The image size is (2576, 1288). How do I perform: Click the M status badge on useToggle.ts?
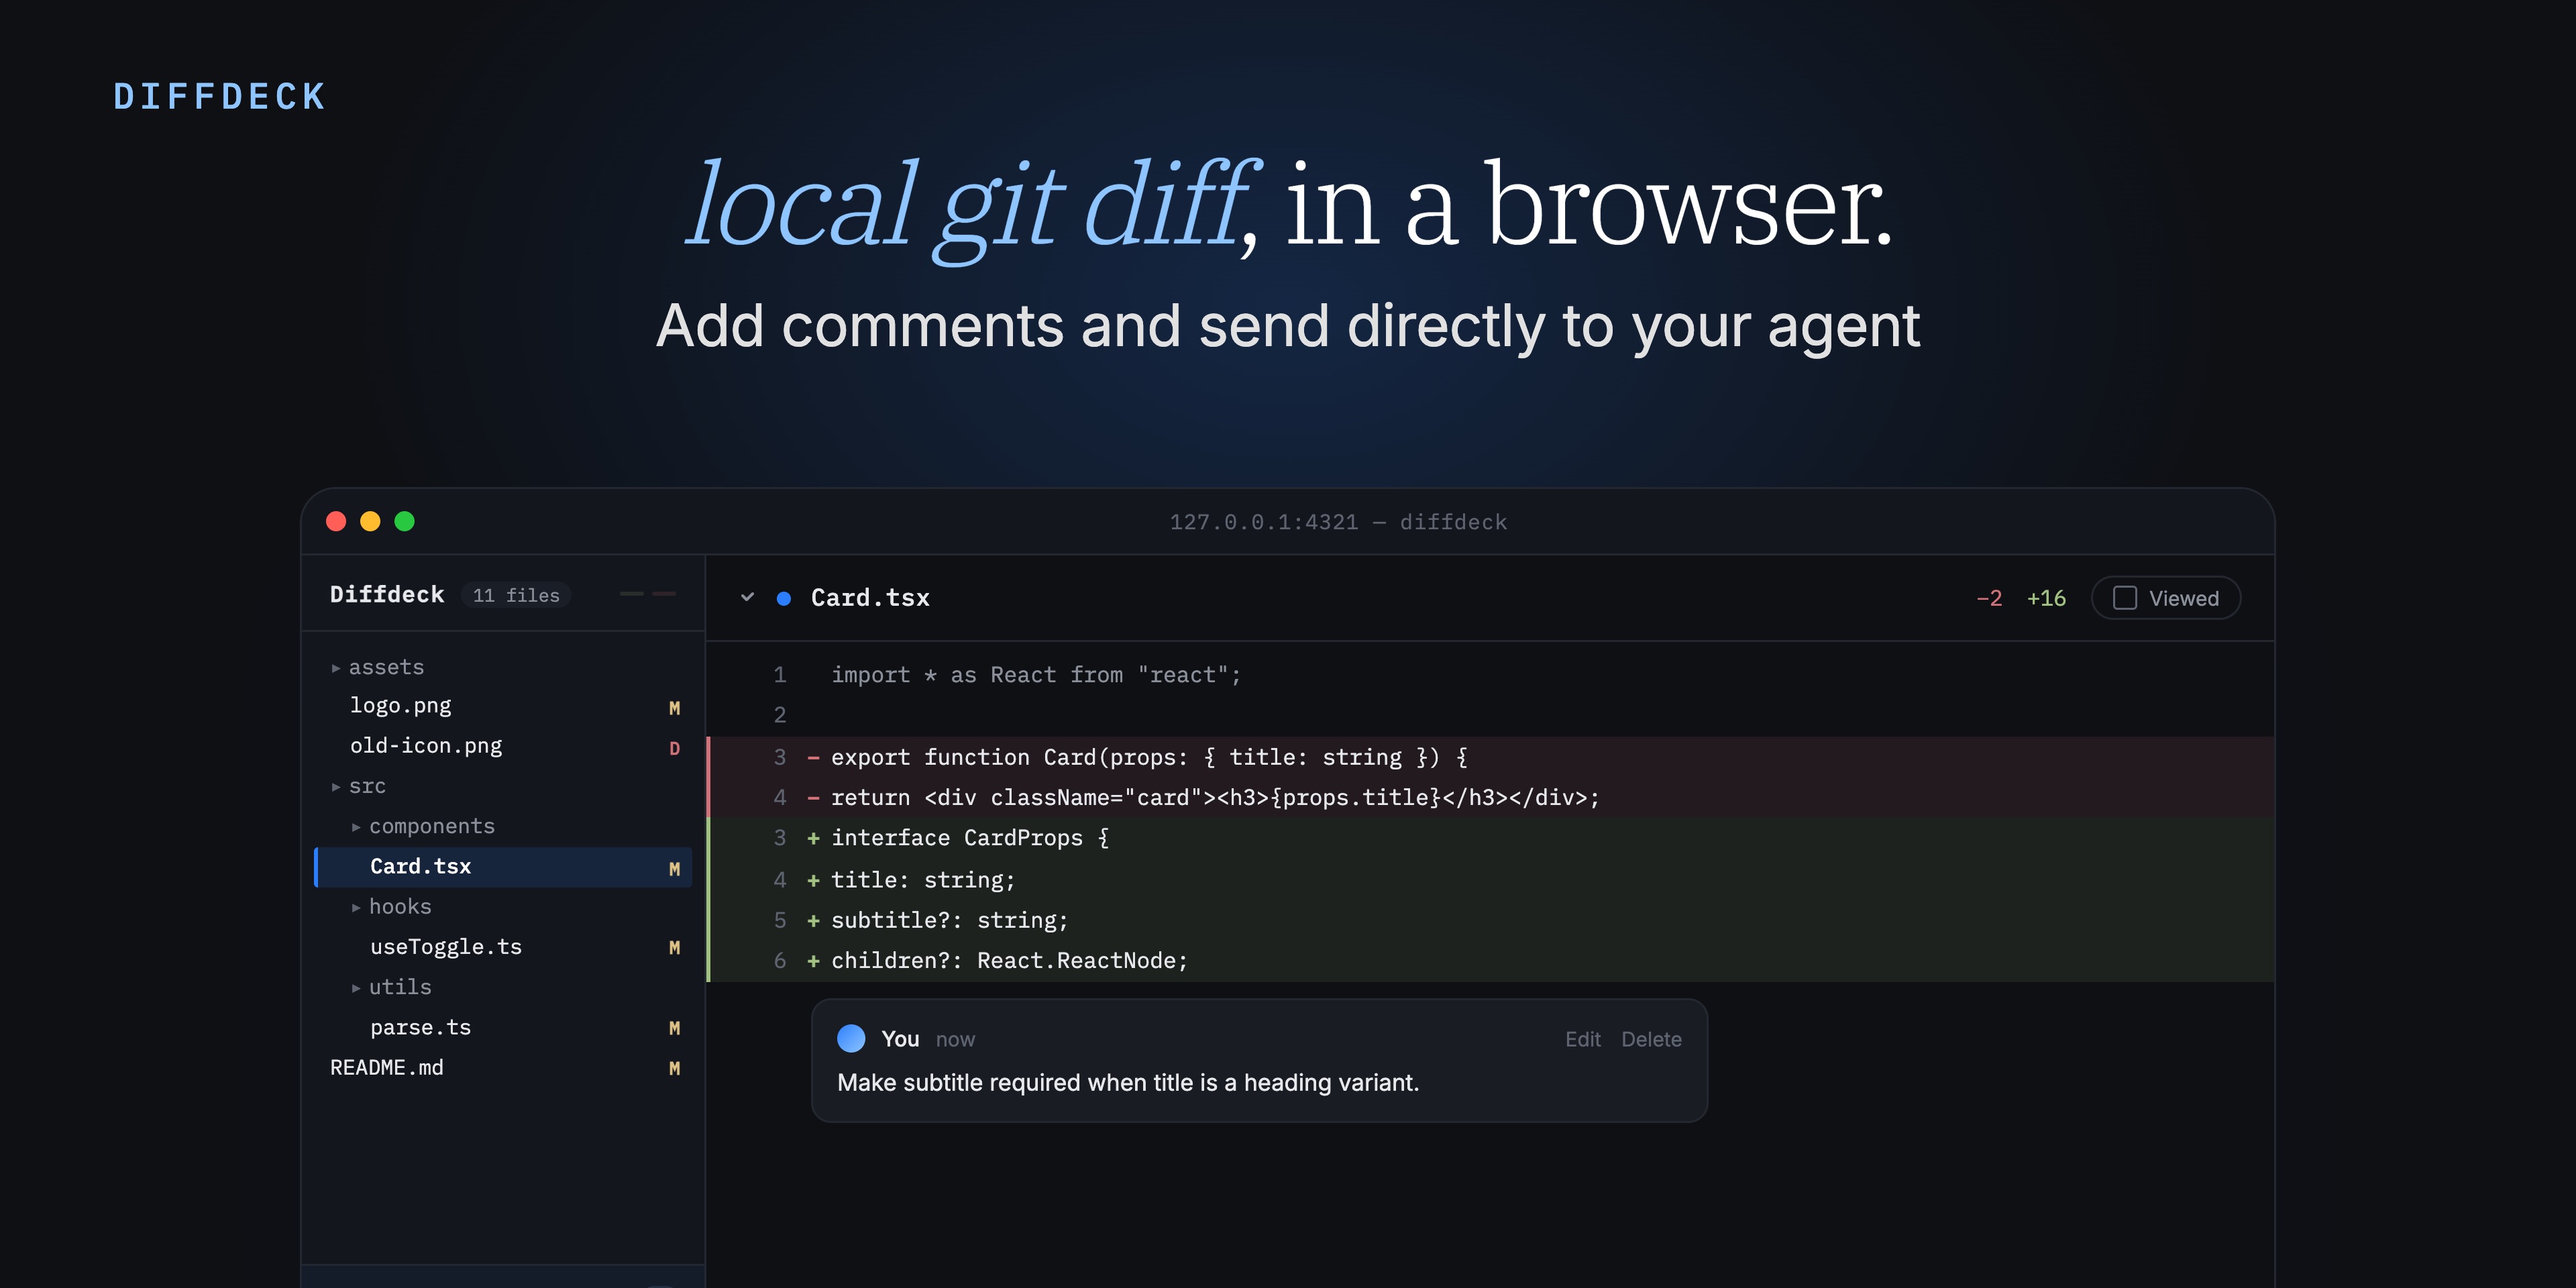click(674, 948)
